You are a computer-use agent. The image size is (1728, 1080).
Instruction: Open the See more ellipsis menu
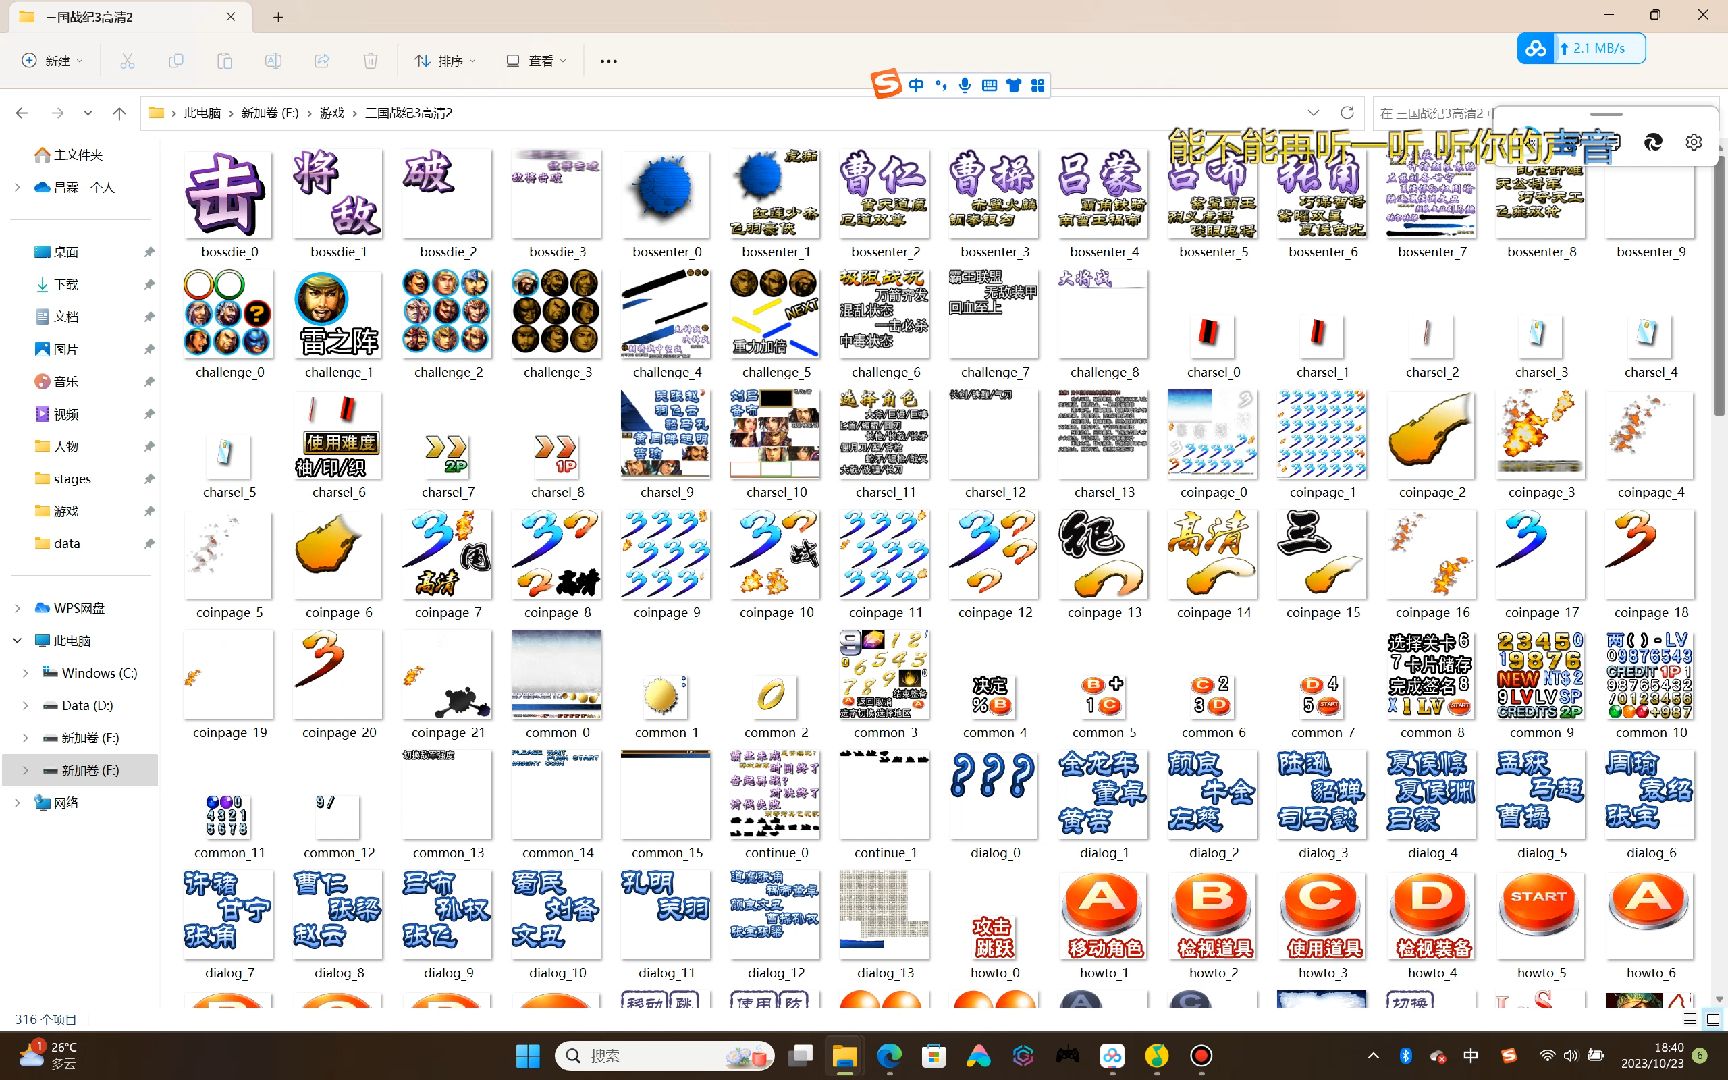point(608,61)
